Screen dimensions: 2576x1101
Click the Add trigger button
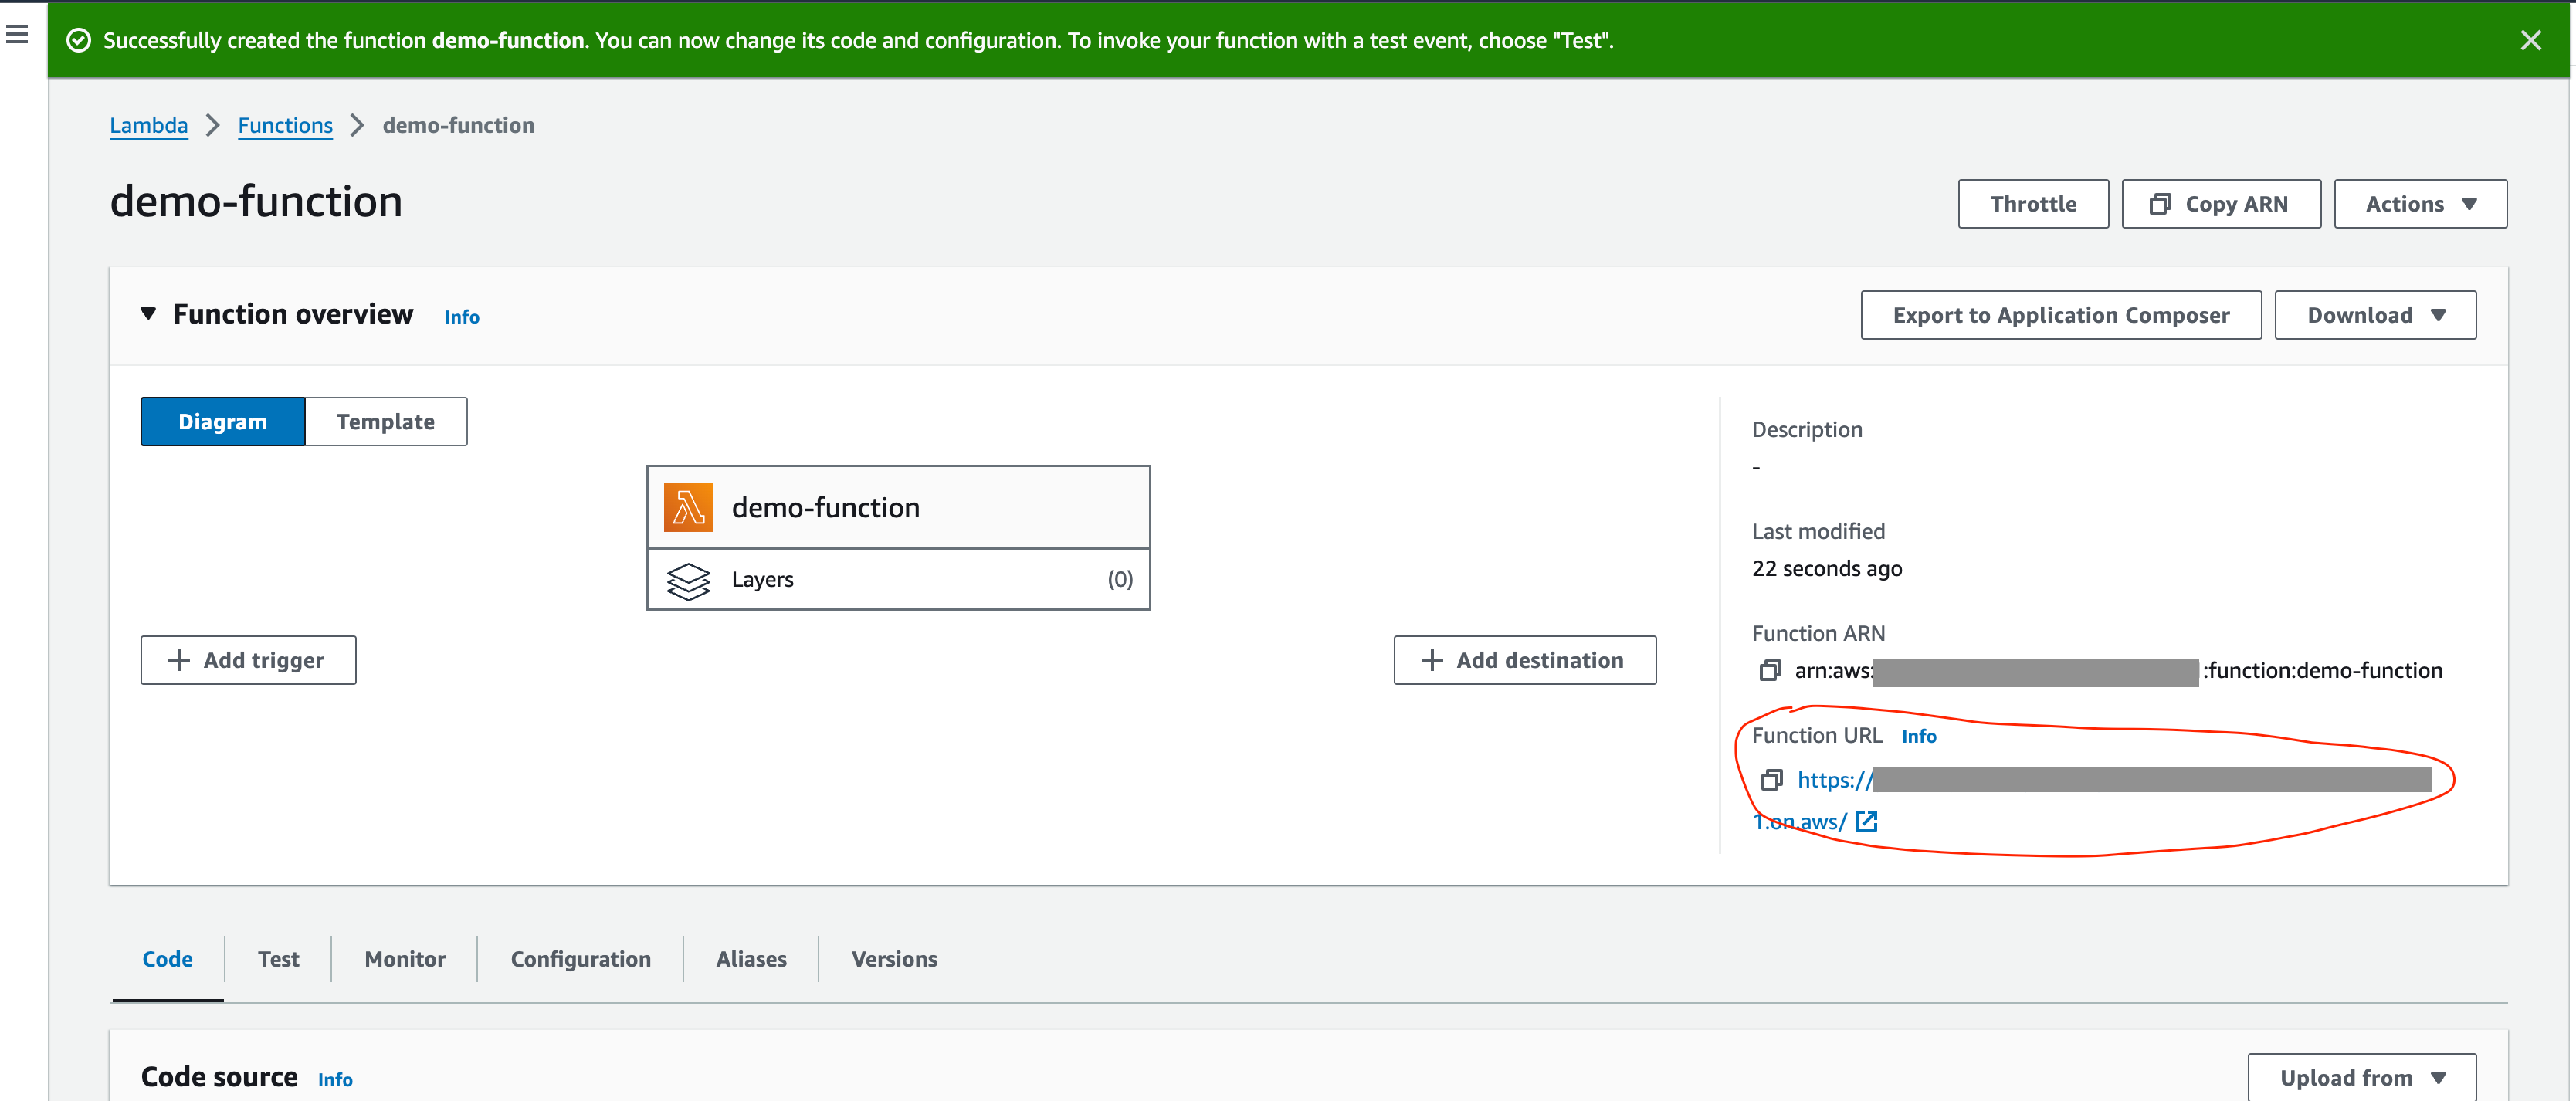coord(248,661)
